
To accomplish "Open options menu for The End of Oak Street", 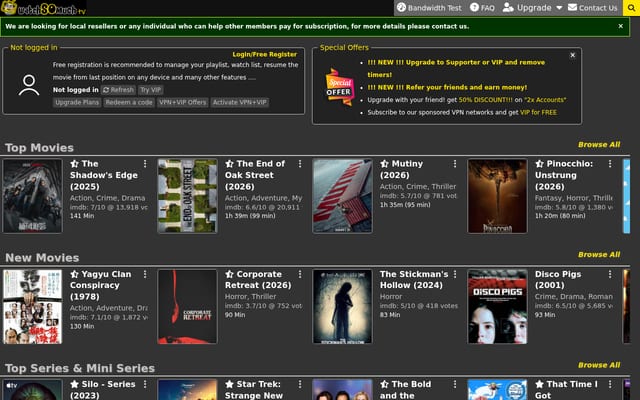I will 300,164.
